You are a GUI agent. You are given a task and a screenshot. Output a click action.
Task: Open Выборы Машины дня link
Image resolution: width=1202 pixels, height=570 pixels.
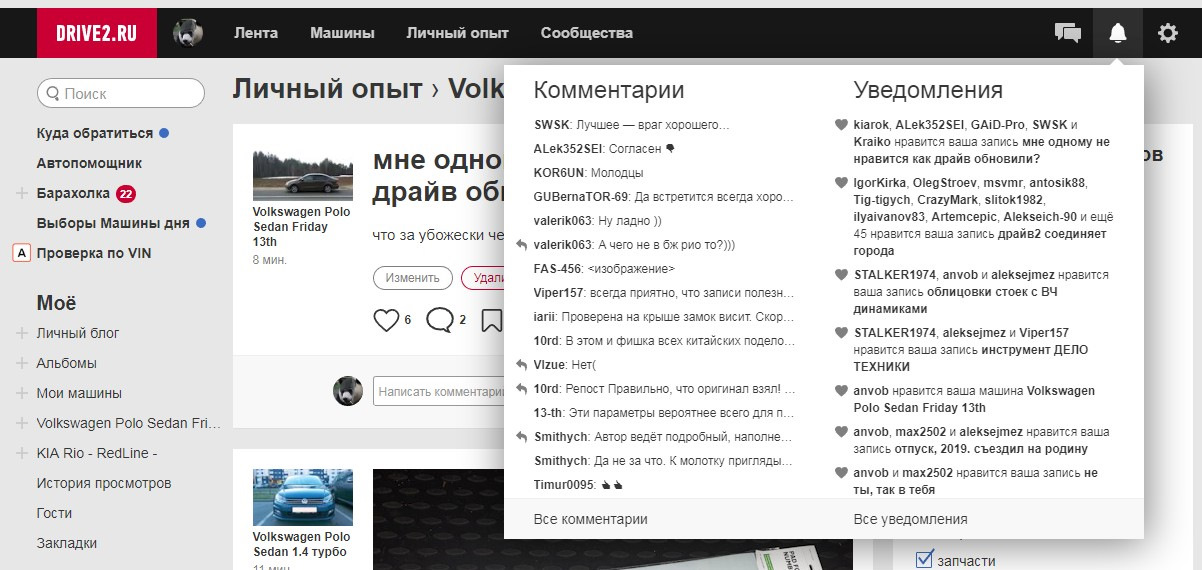coord(113,223)
